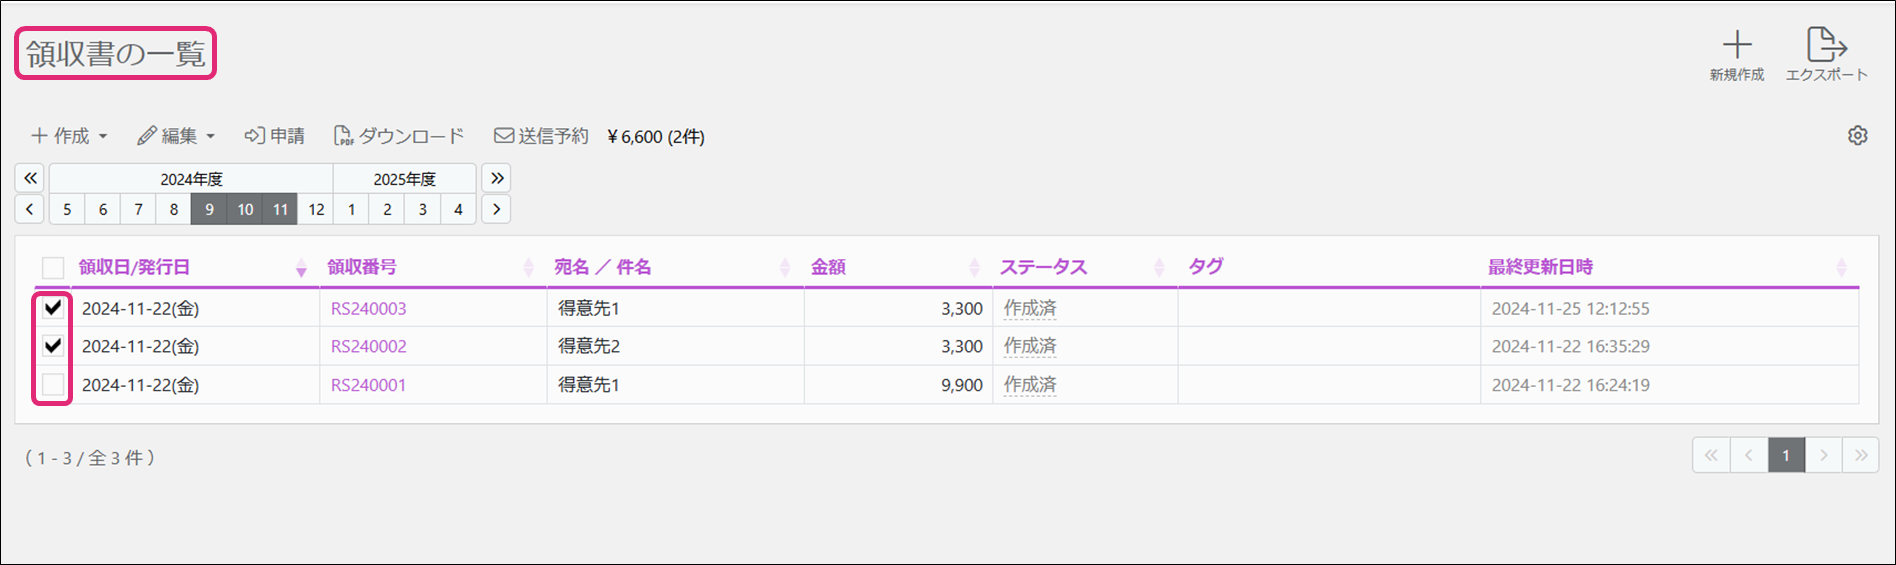
Task: Jump to previous fiscal year with double-left arrow
Action: (x=30, y=178)
